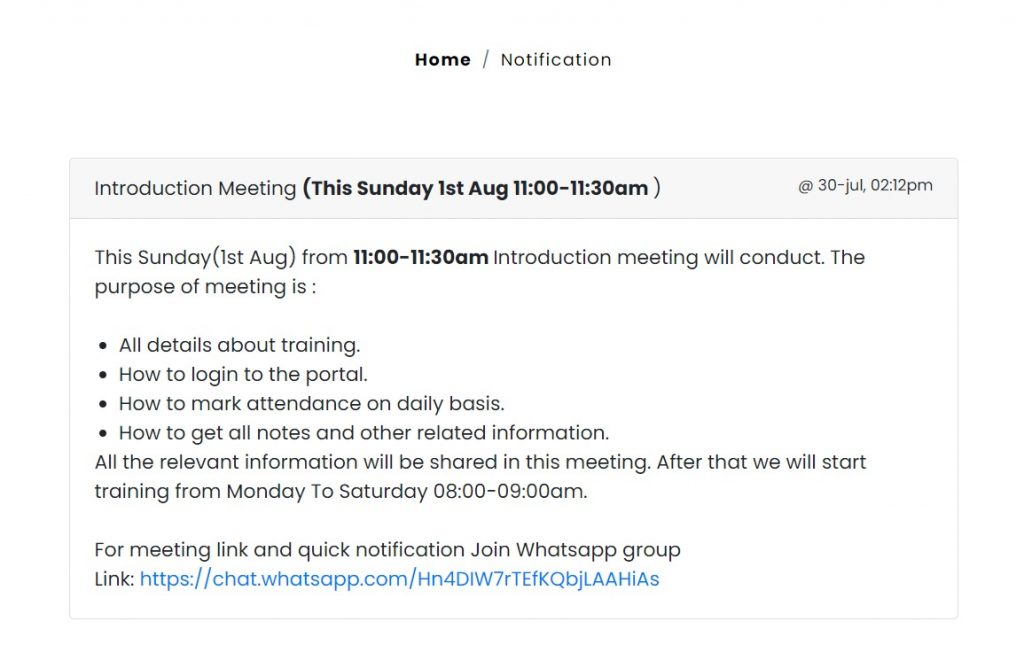Click the 'How to get all notes' bullet

point(364,433)
